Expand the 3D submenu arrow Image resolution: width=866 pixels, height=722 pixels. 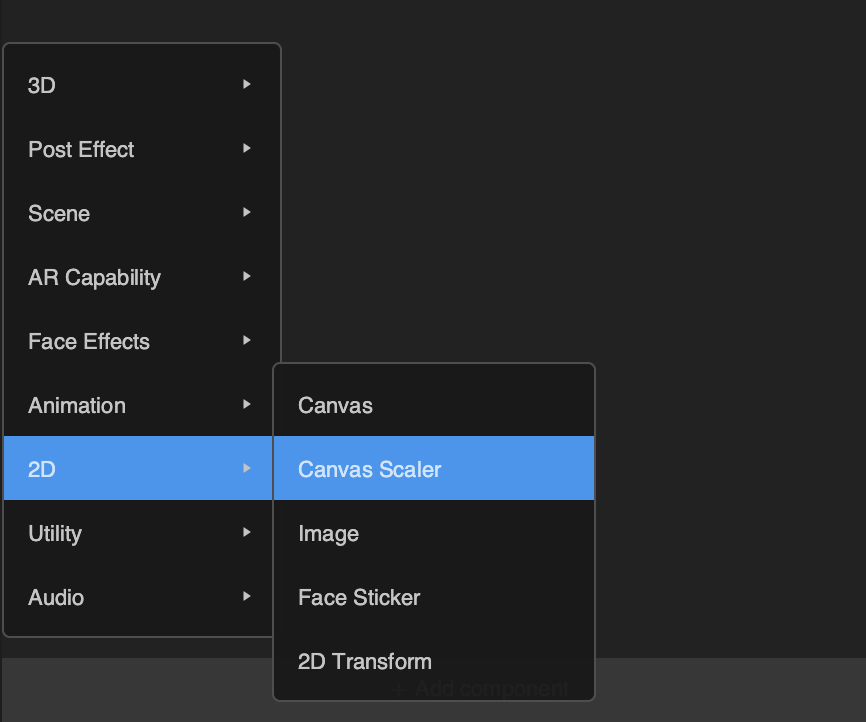[x=247, y=84]
